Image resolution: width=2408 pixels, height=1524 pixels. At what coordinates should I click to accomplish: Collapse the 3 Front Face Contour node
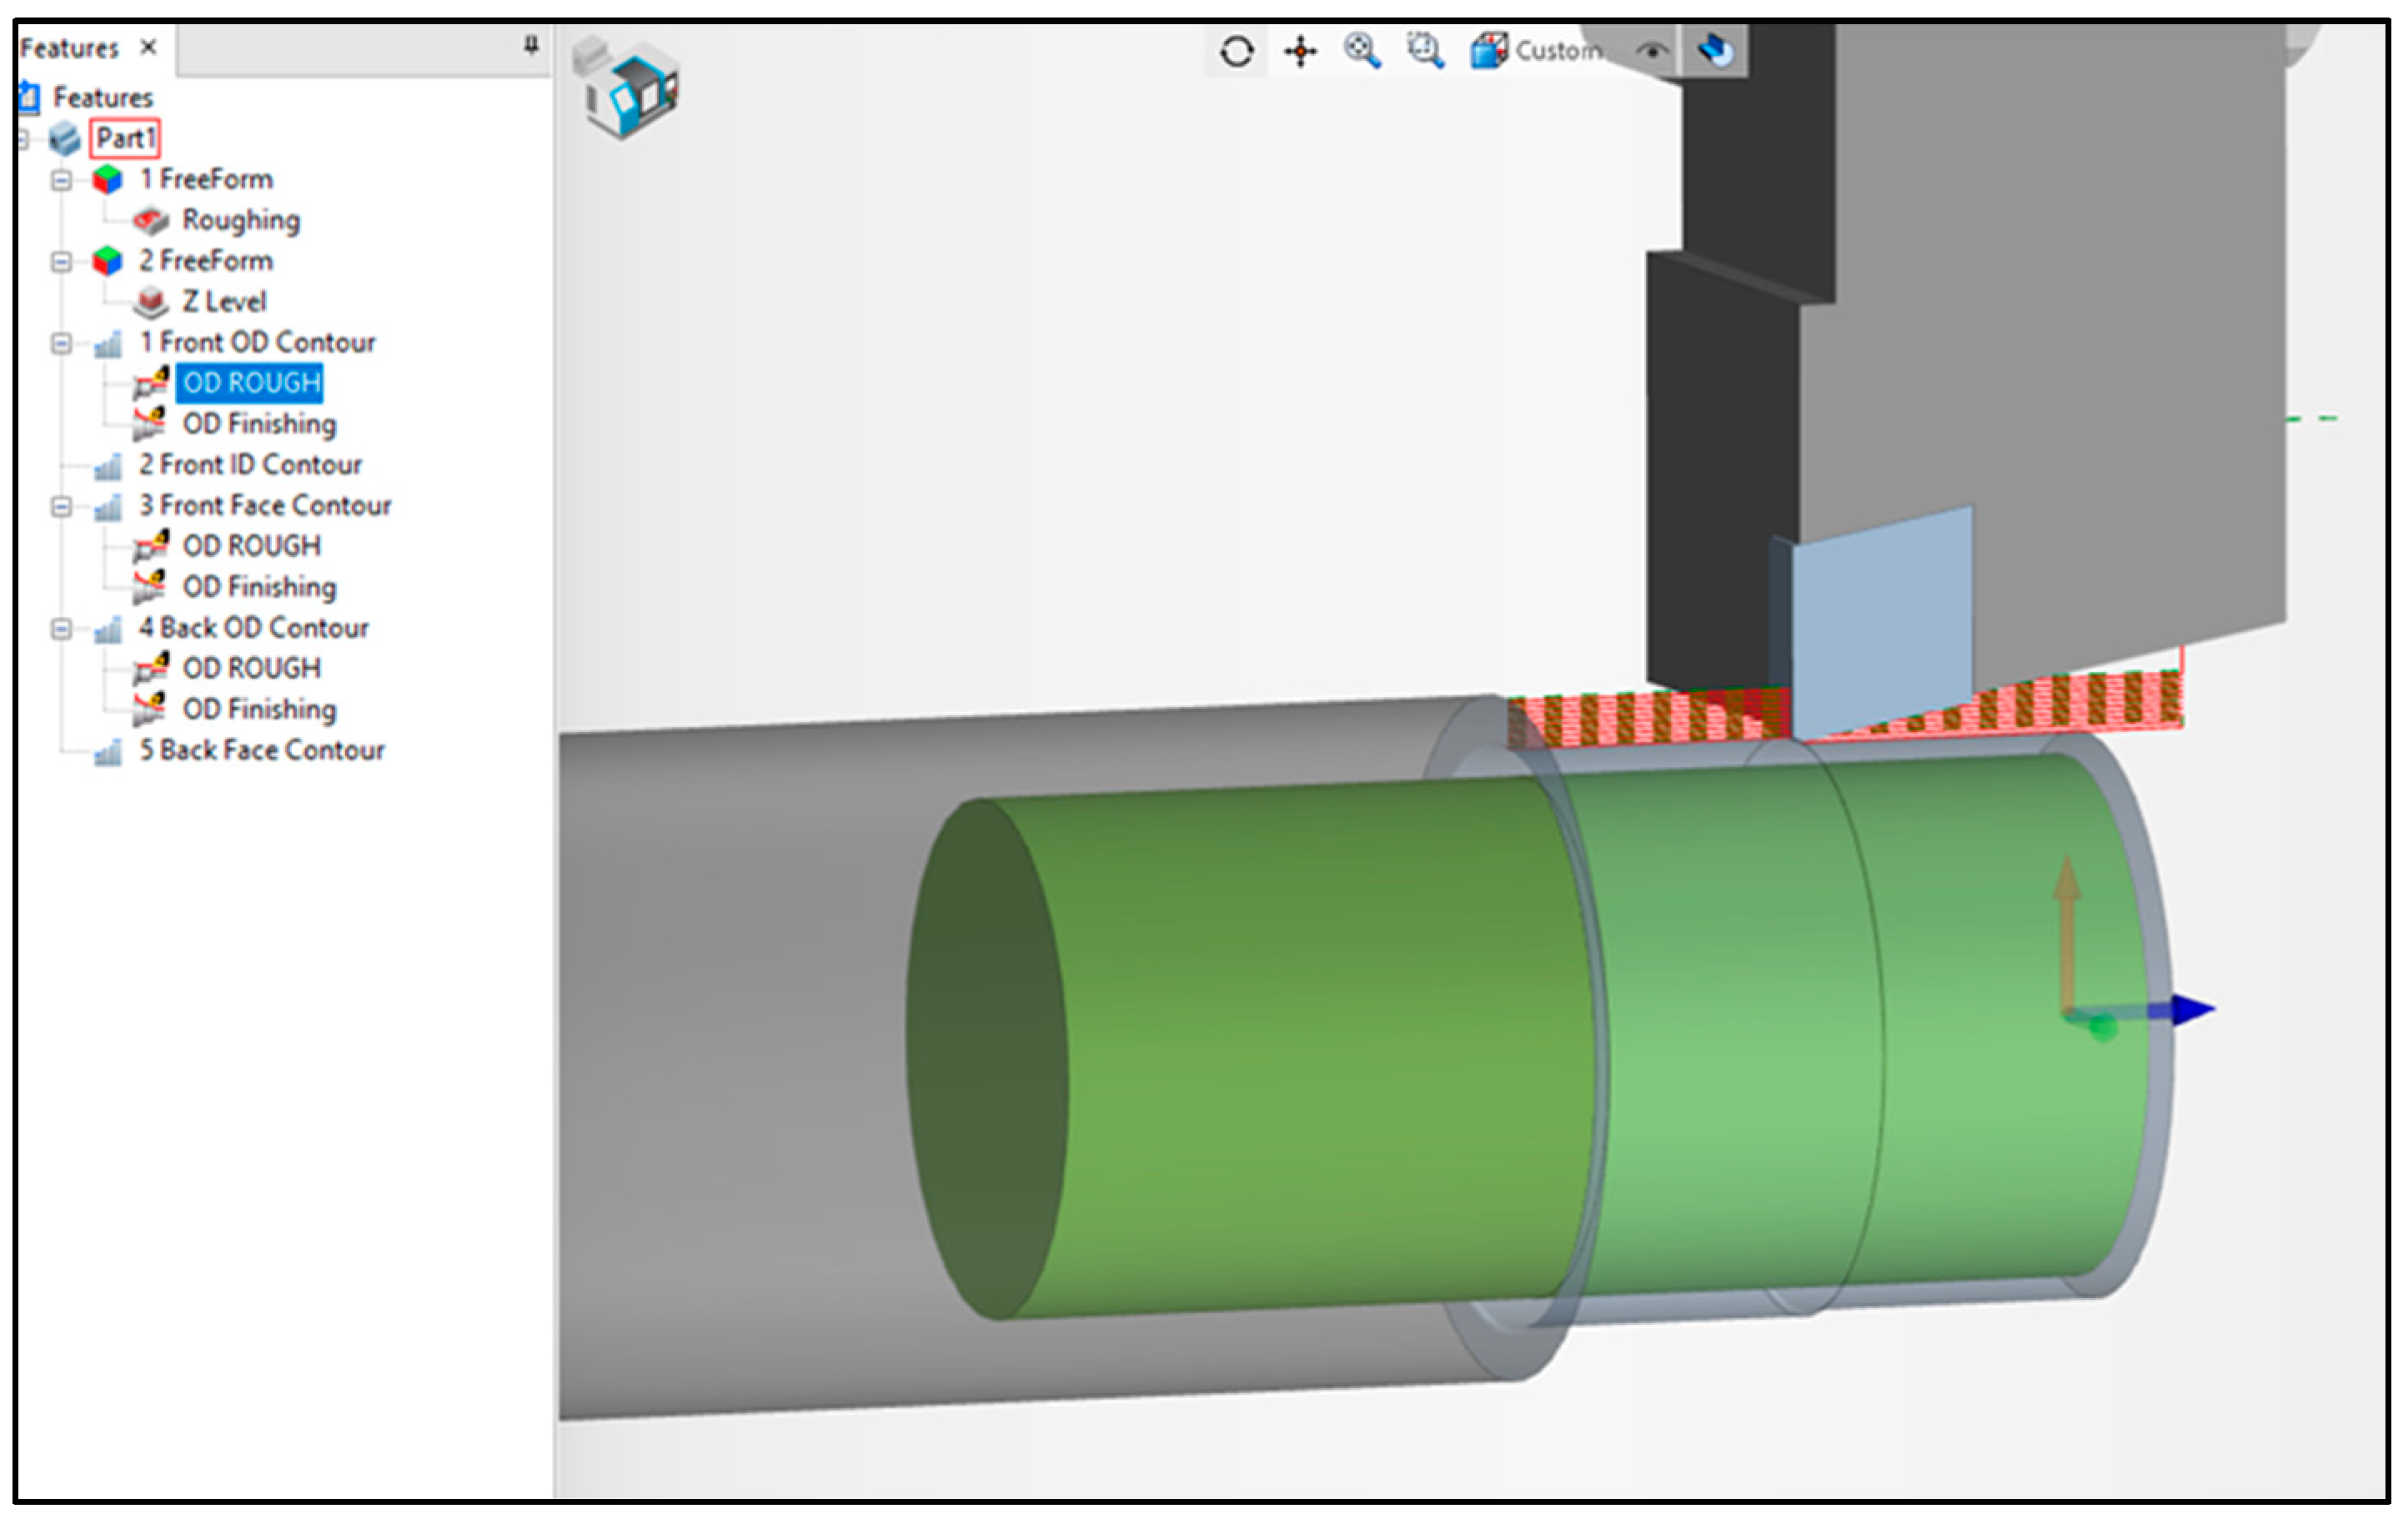[62, 507]
